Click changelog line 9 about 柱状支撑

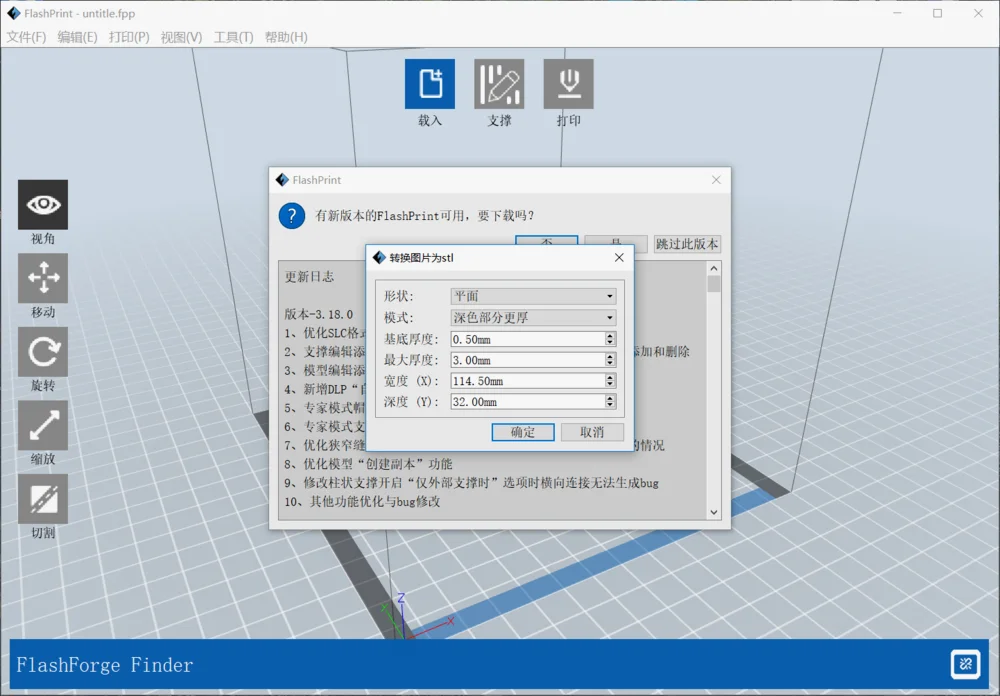click(471, 482)
